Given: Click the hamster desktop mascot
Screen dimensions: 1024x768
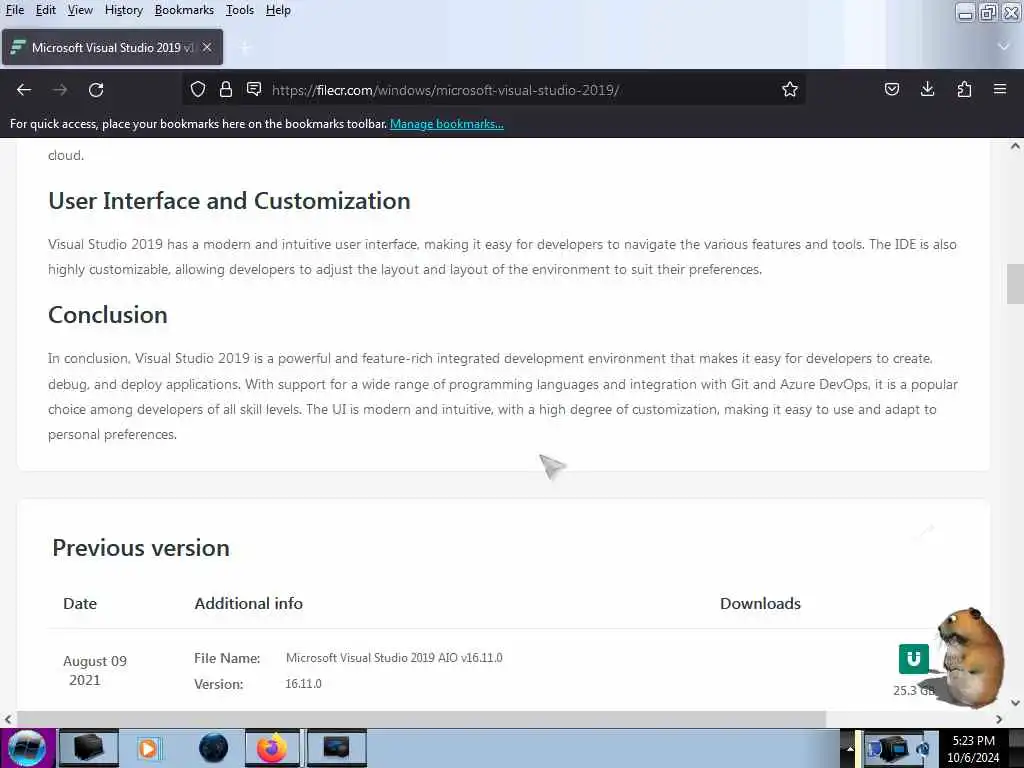Looking at the screenshot, I should pyautogui.click(x=969, y=656).
